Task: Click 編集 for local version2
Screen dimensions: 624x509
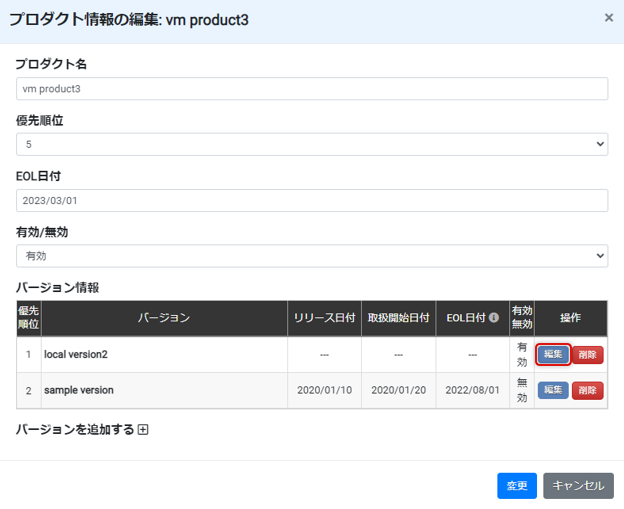Action: tap(553, 354)
